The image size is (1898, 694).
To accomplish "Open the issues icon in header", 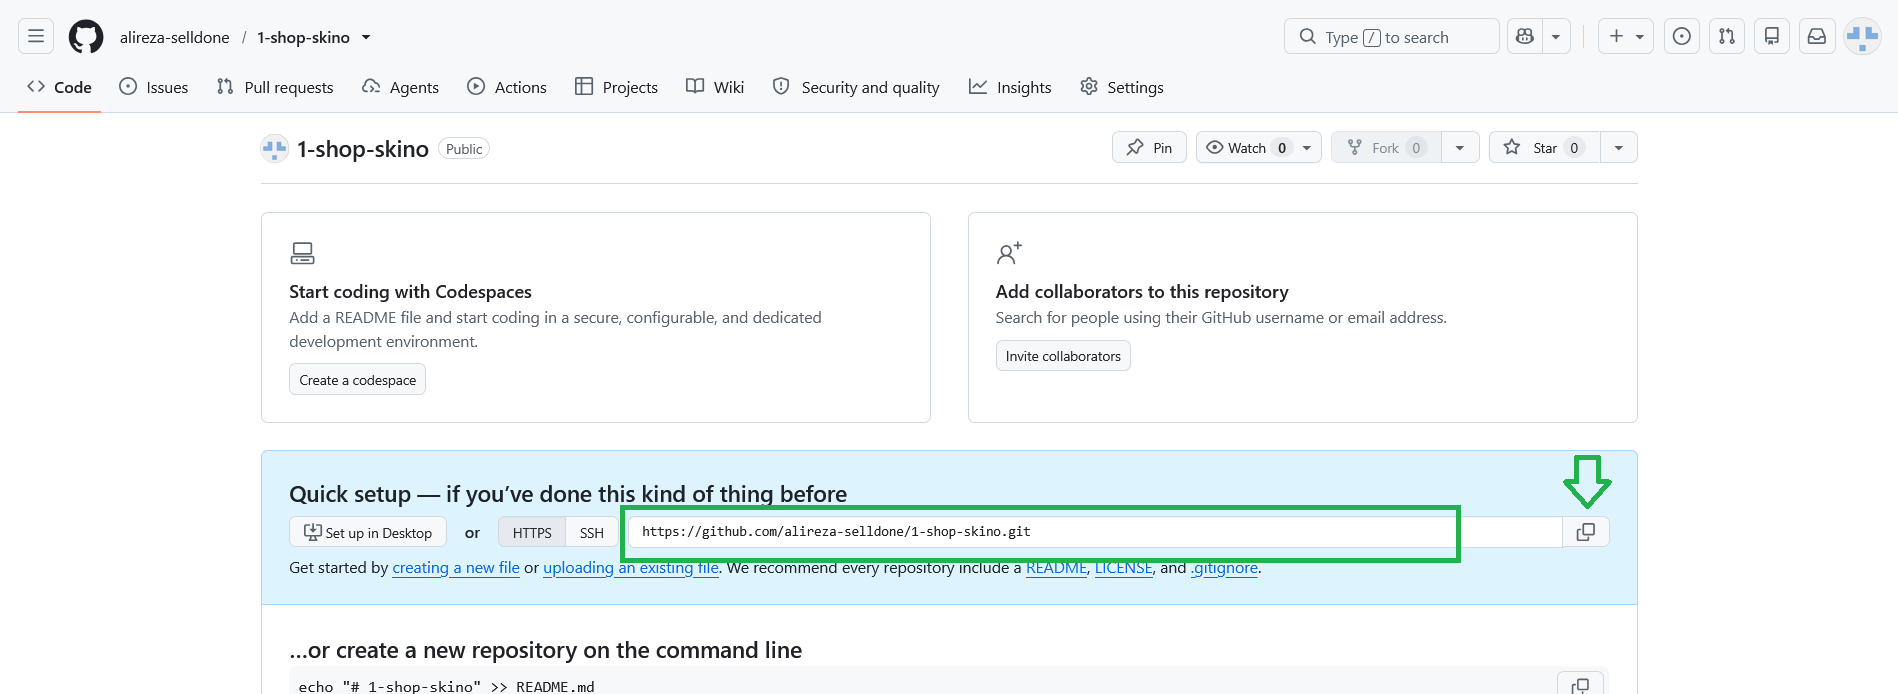I will click(1682, 37).
